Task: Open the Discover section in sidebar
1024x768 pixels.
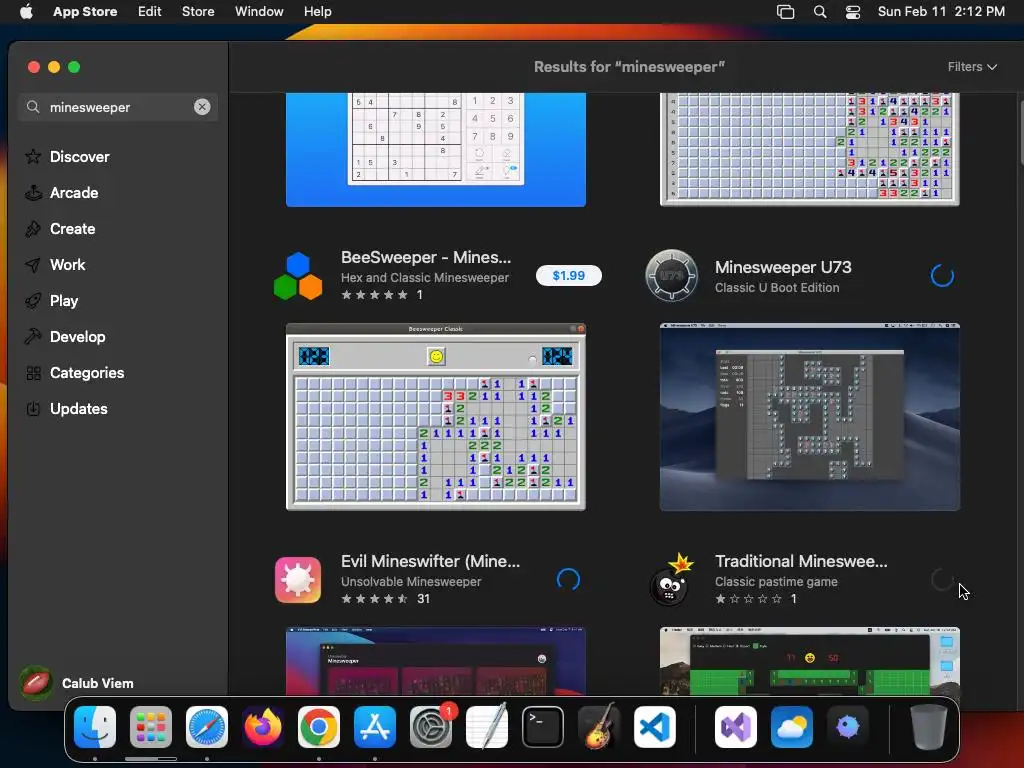Action: tap(78, 157)
